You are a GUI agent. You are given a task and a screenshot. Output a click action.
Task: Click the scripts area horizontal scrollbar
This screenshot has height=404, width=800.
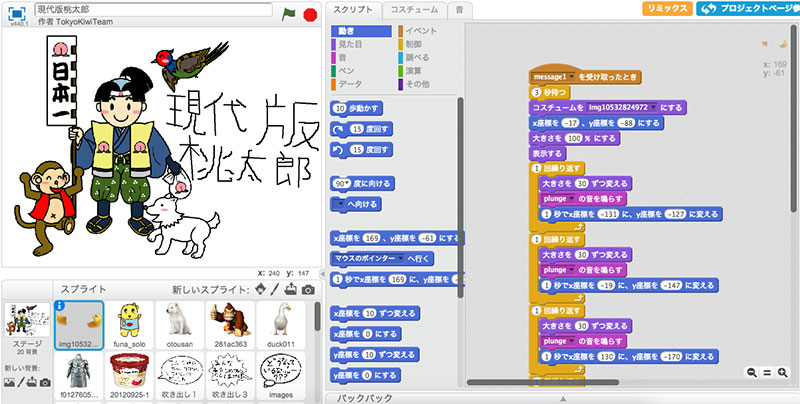(x=543, y=382)
